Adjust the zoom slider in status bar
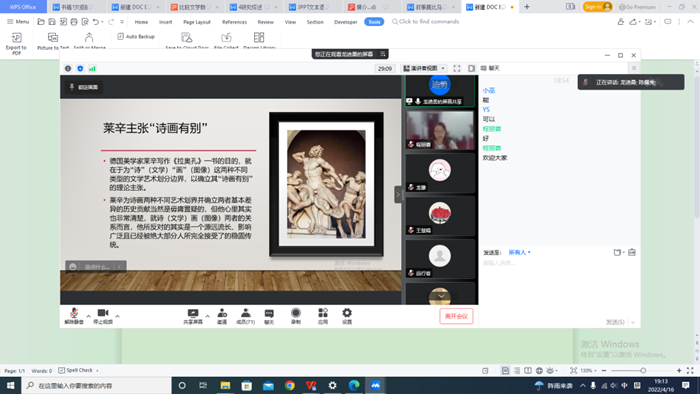Screen dimensions: 700x394 click(643, 370)
